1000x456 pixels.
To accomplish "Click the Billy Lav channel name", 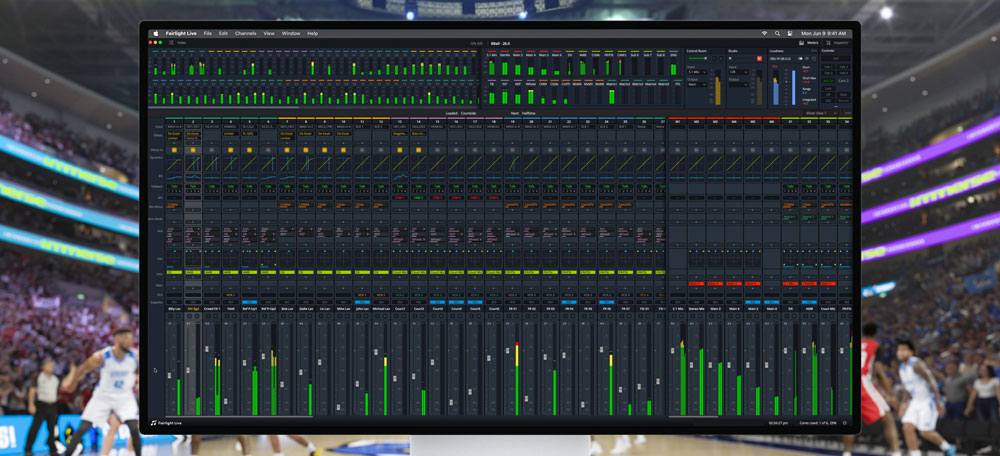I will (x=173, y=309).
